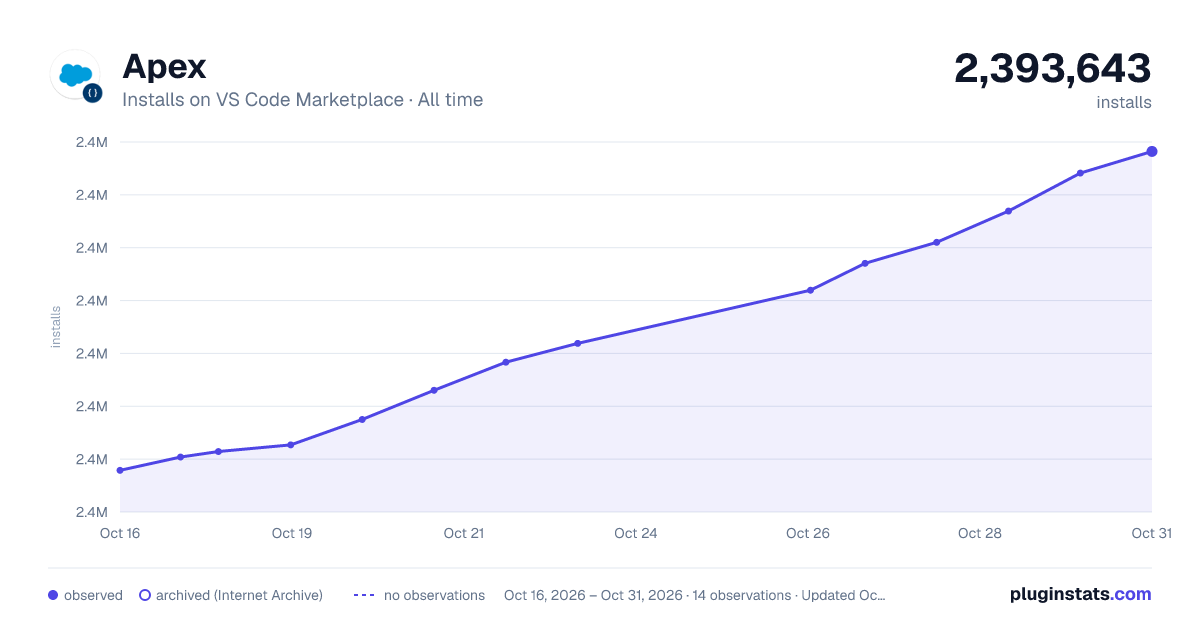Click the Apex Salesforce extension logo
This screenshot has width=1200, height=630.
pyautogui.click(x=76, y=75)
